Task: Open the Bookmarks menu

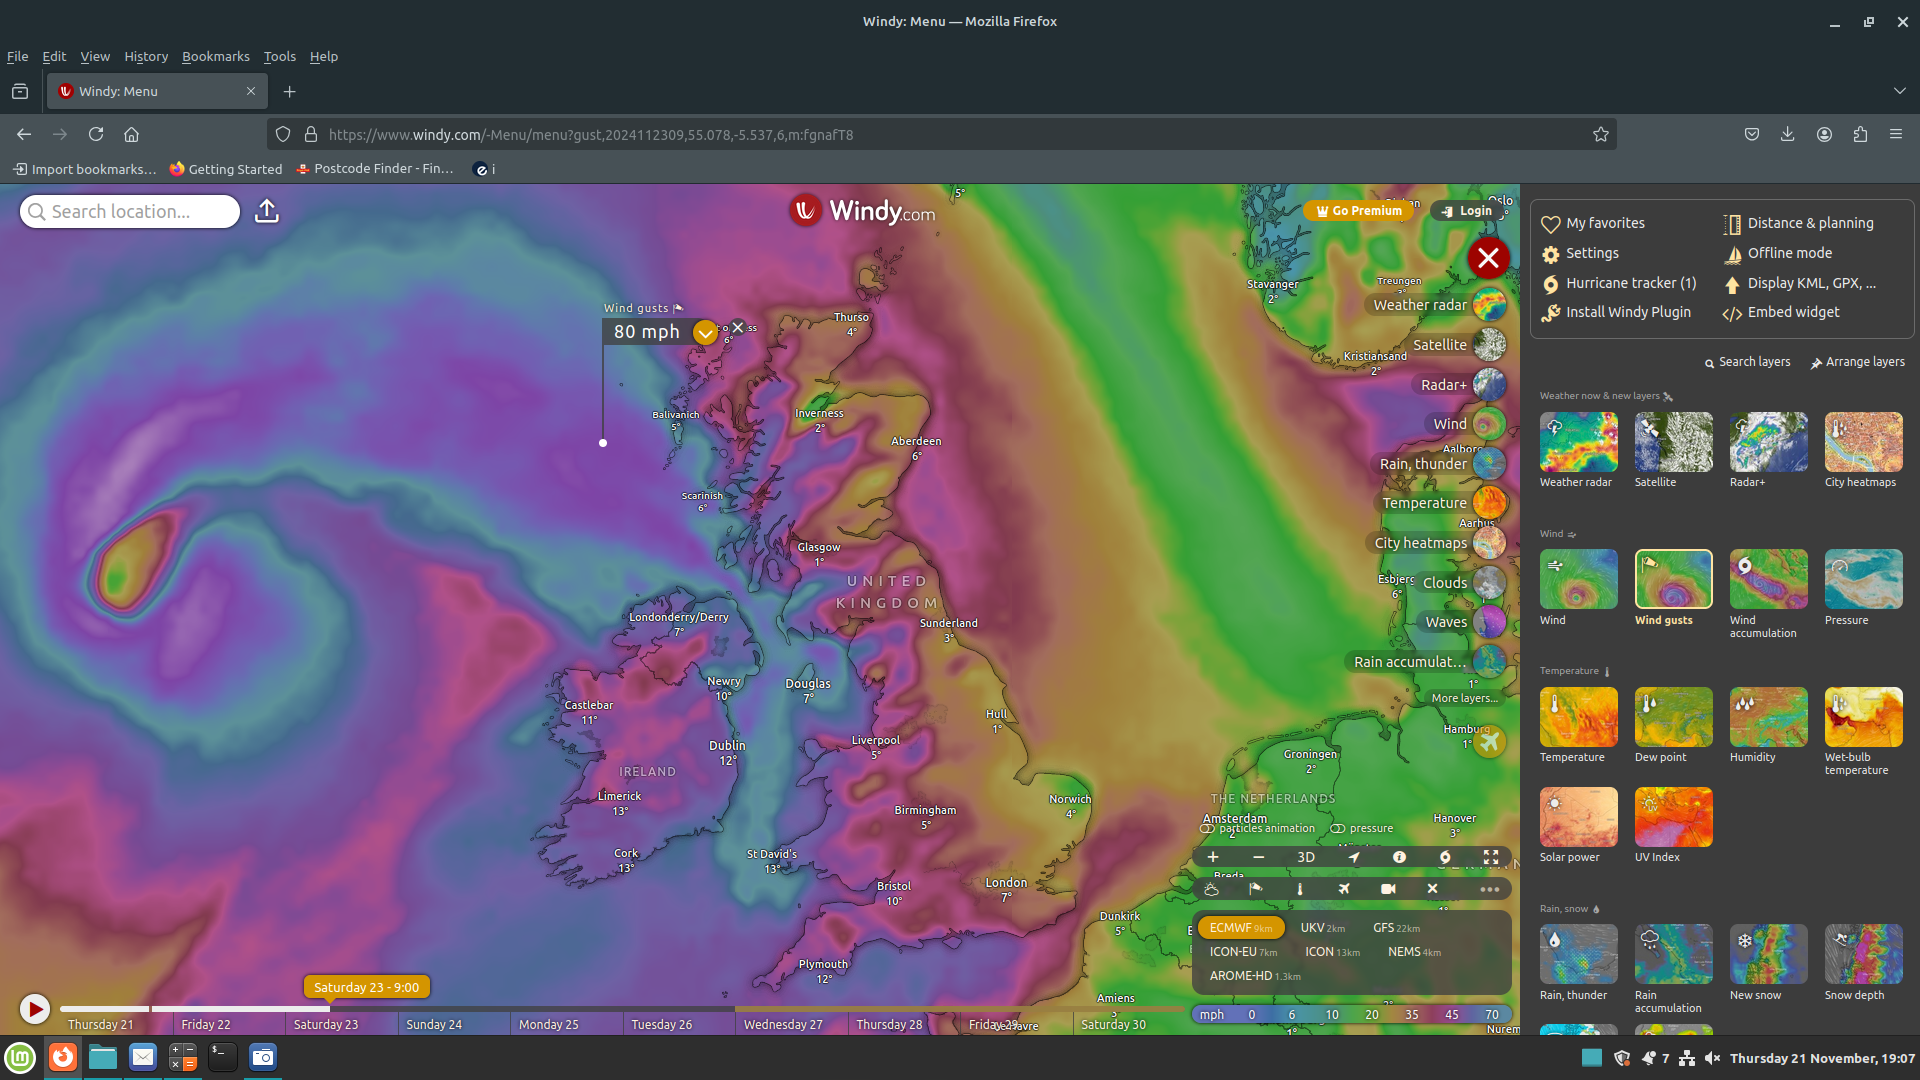Action: [x=216, y=56]
